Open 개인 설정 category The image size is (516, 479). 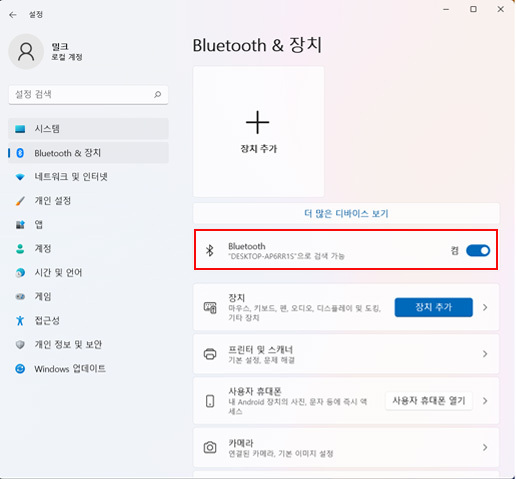pyautogui.click(x=88, y=201)
